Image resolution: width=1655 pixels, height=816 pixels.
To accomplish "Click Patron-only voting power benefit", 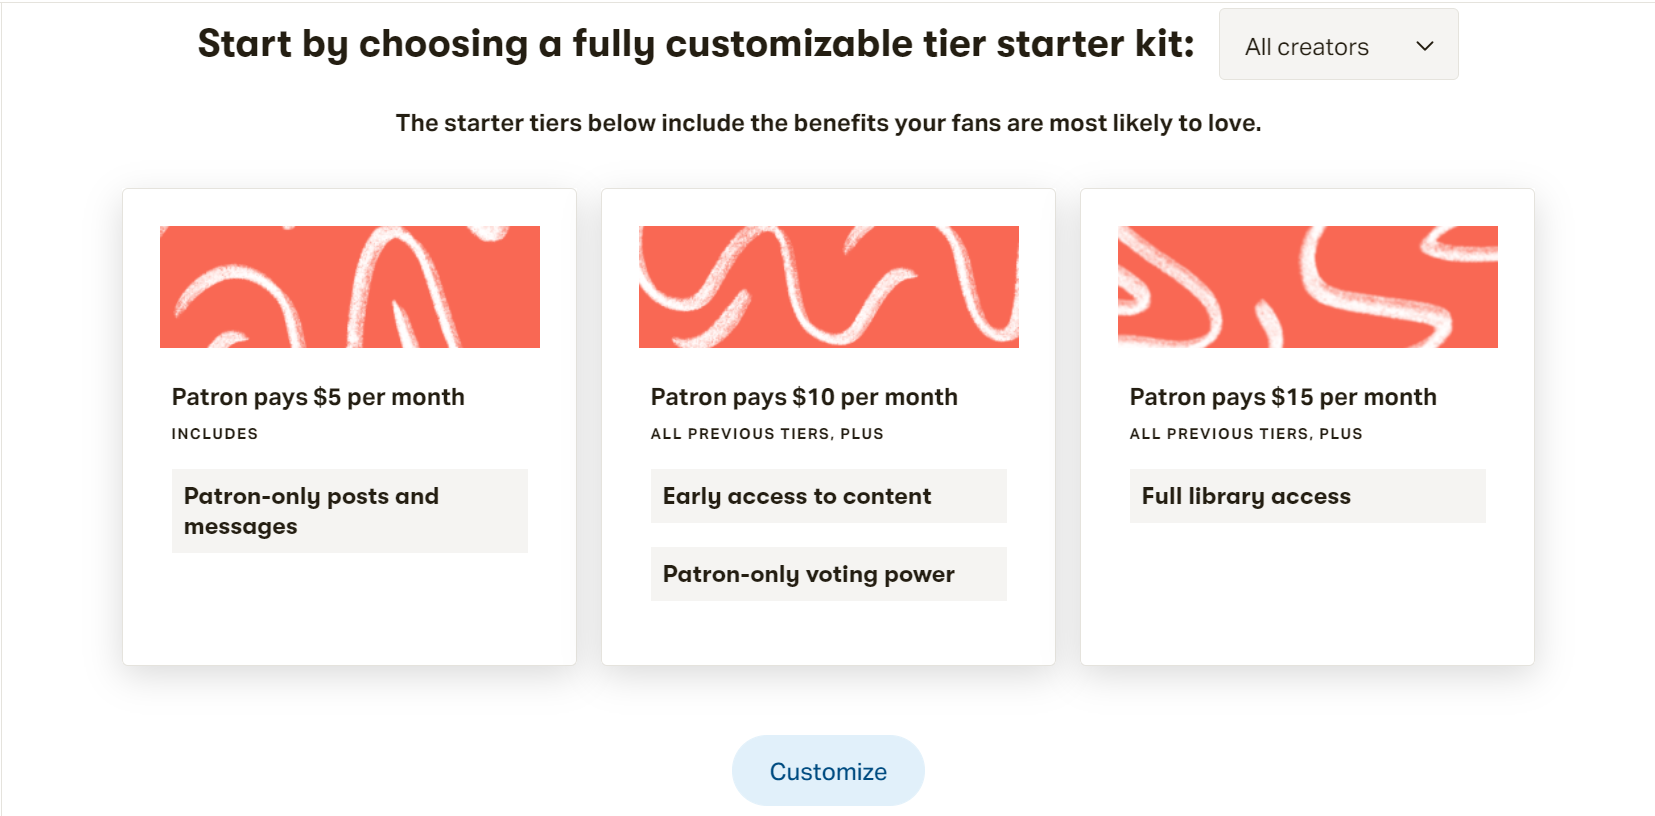I will click(829, 574).
